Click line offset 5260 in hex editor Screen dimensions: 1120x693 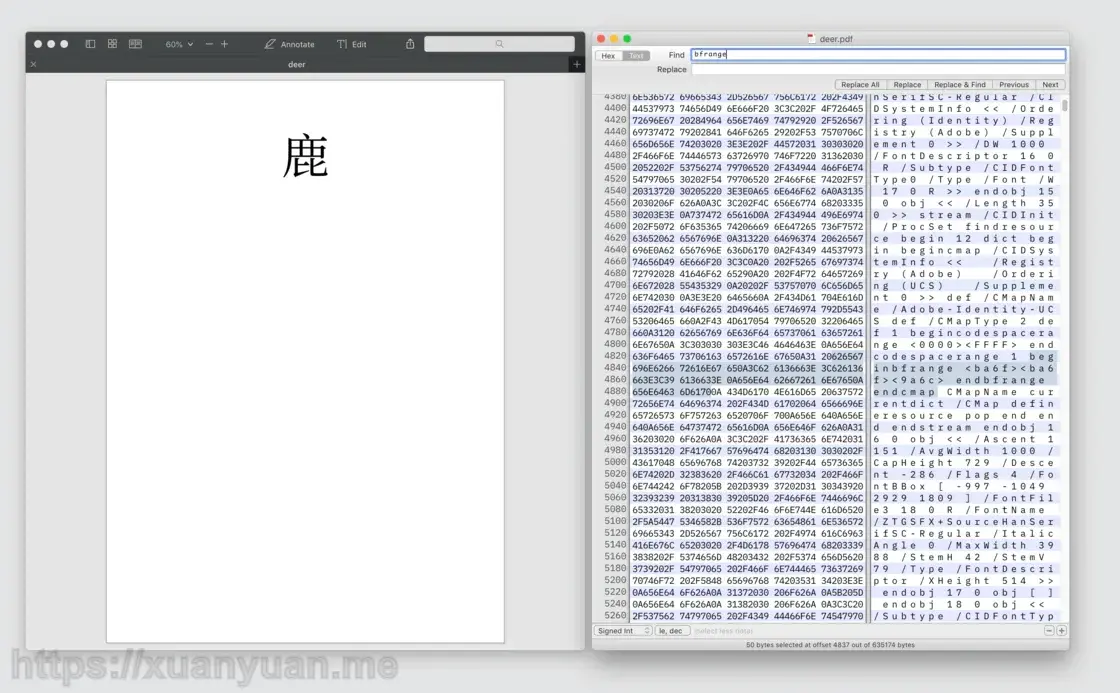tap(615, 616)
